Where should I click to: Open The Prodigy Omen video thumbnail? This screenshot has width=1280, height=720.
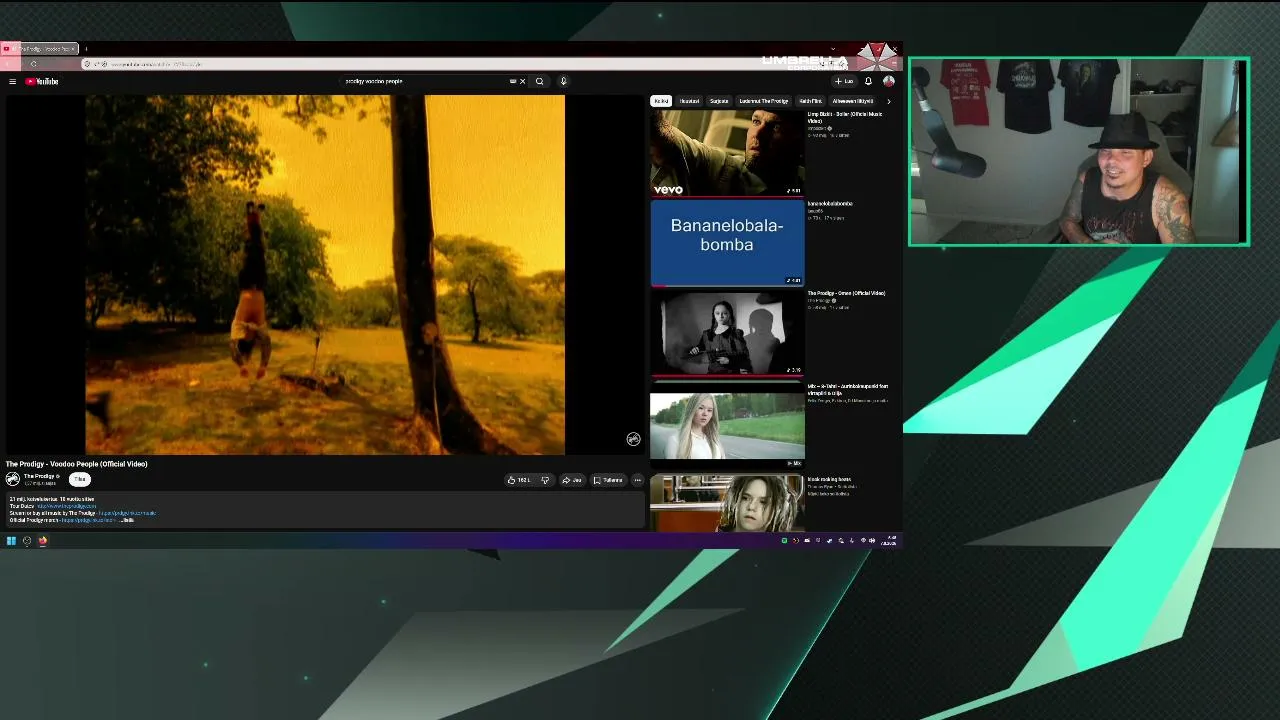coord(727,334)
